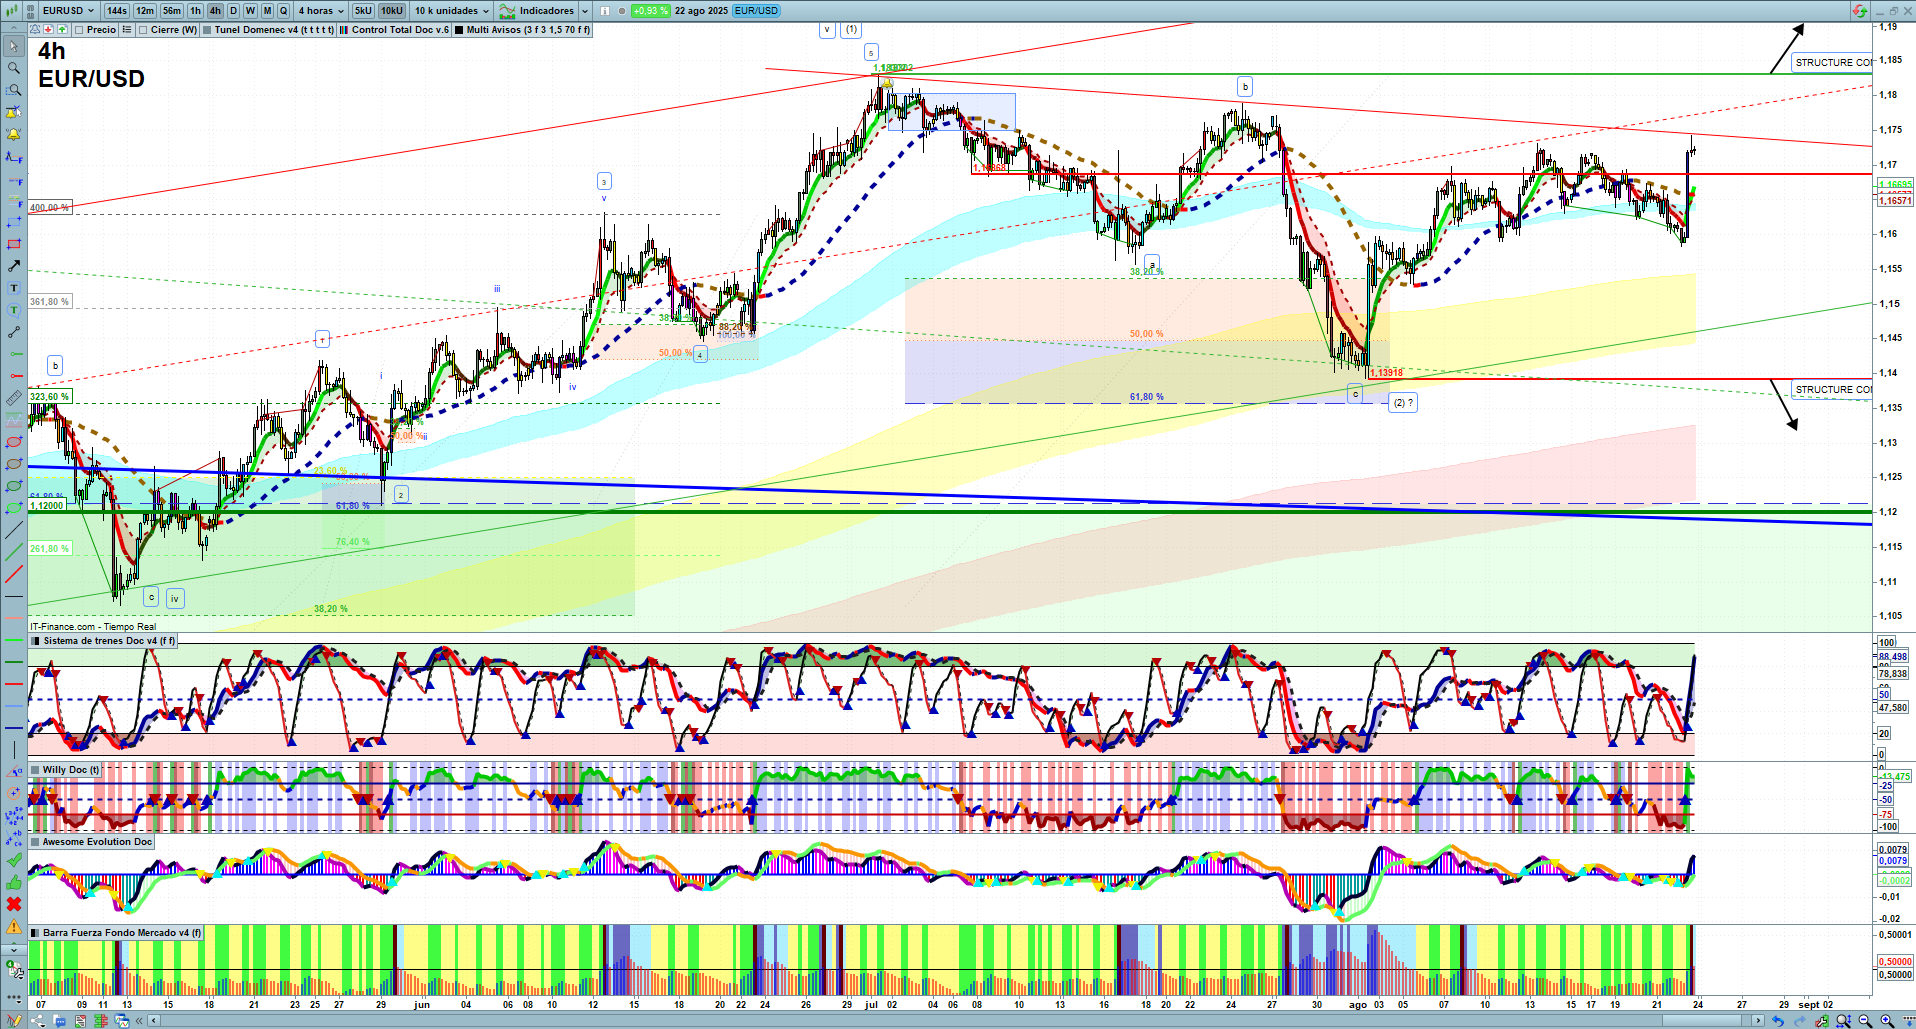Select the yellow warning triangle icon
Screen dimensions: 1916x1029
(14, 927)
